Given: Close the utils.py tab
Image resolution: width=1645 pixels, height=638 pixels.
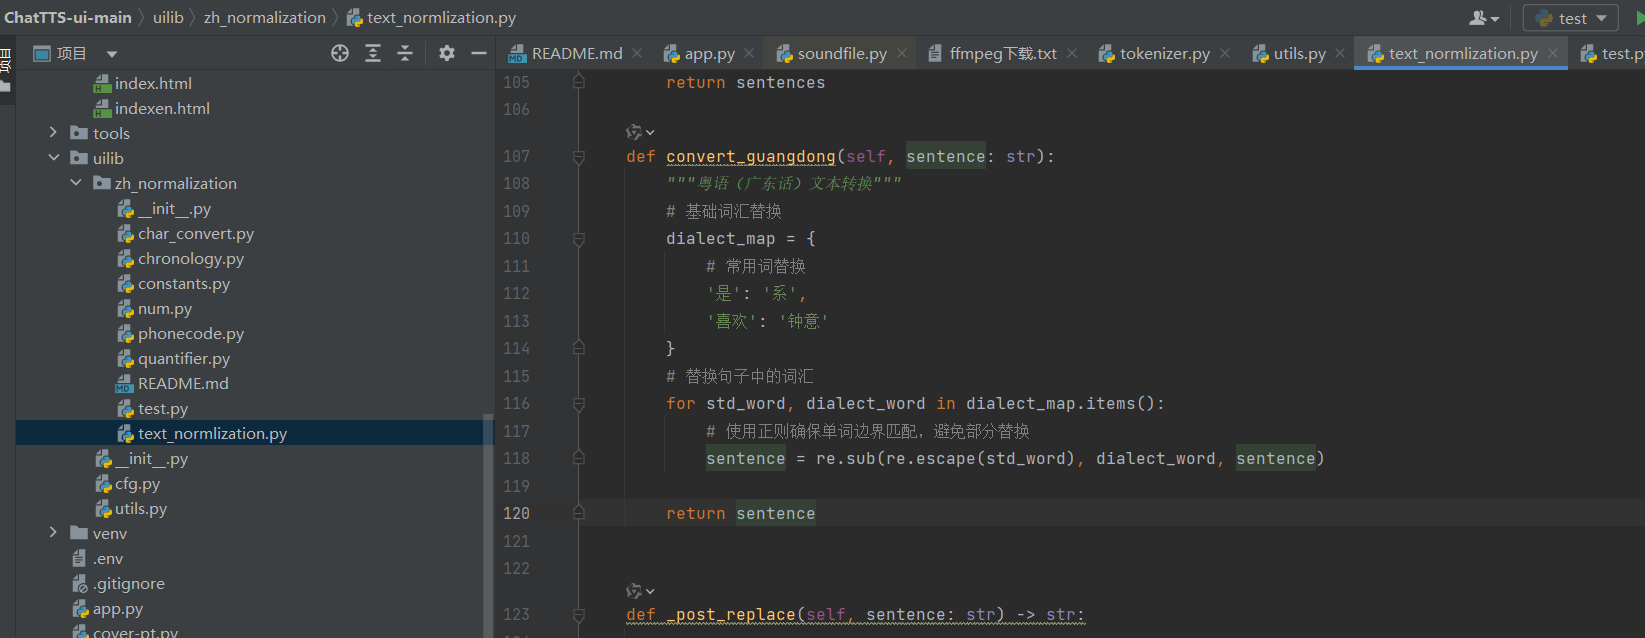Looking at the screenshot, I should tap(1340, 53).
